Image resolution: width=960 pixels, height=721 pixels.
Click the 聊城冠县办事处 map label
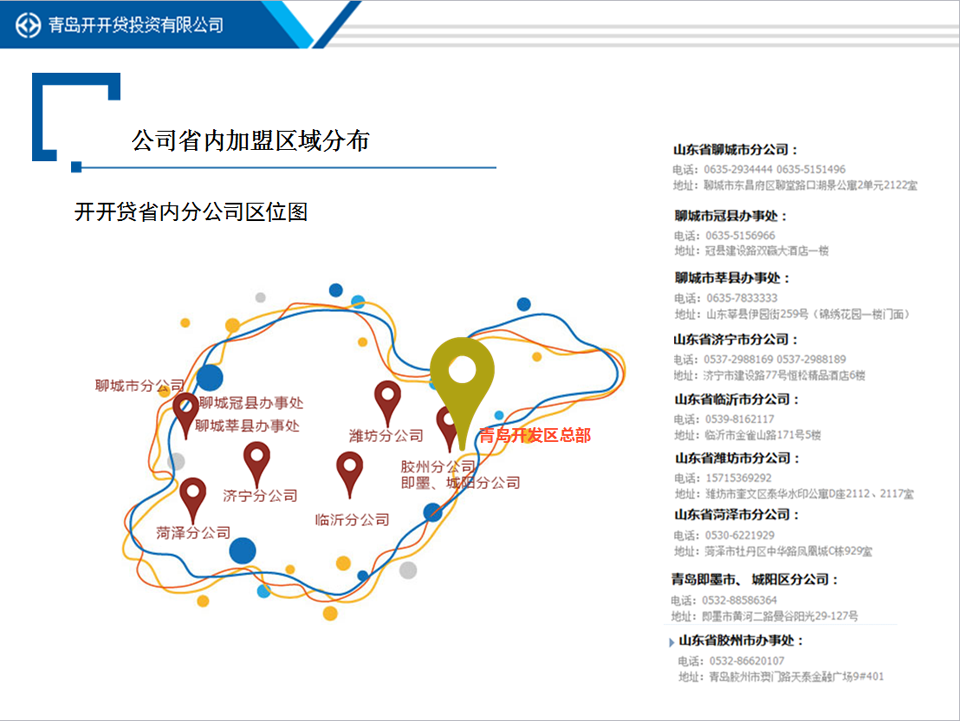pos(251,403)
